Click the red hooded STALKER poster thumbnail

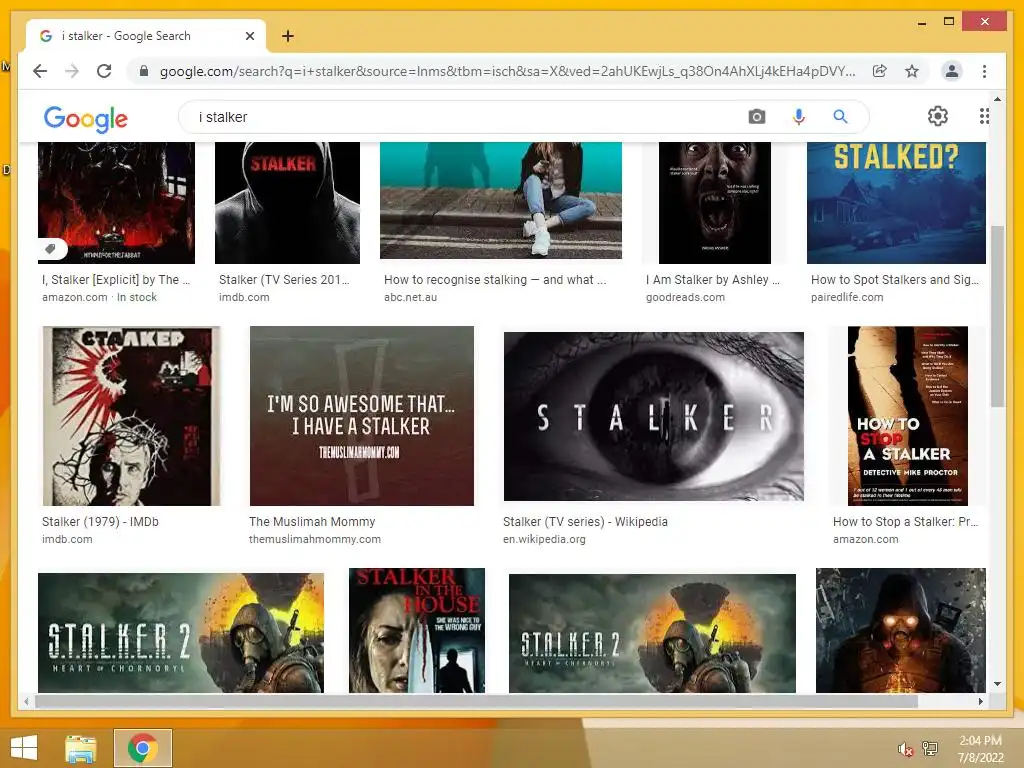click(x=287, y=202)
